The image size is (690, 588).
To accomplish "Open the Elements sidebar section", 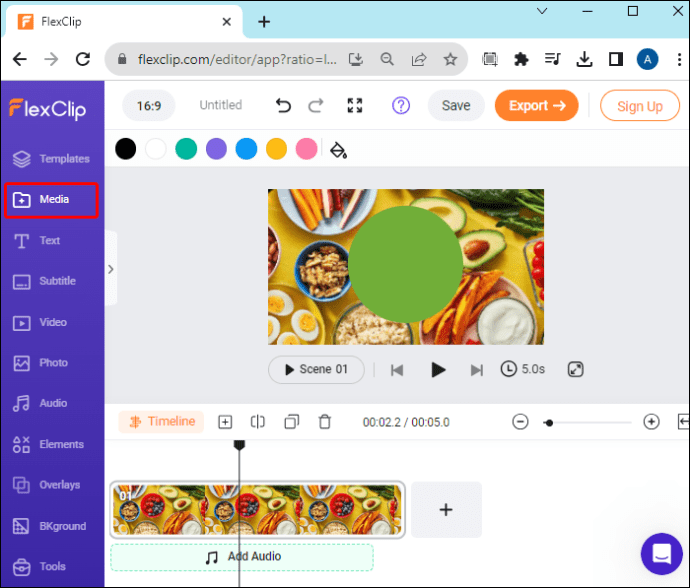I will pyautogui.click(x=48, y=444).
